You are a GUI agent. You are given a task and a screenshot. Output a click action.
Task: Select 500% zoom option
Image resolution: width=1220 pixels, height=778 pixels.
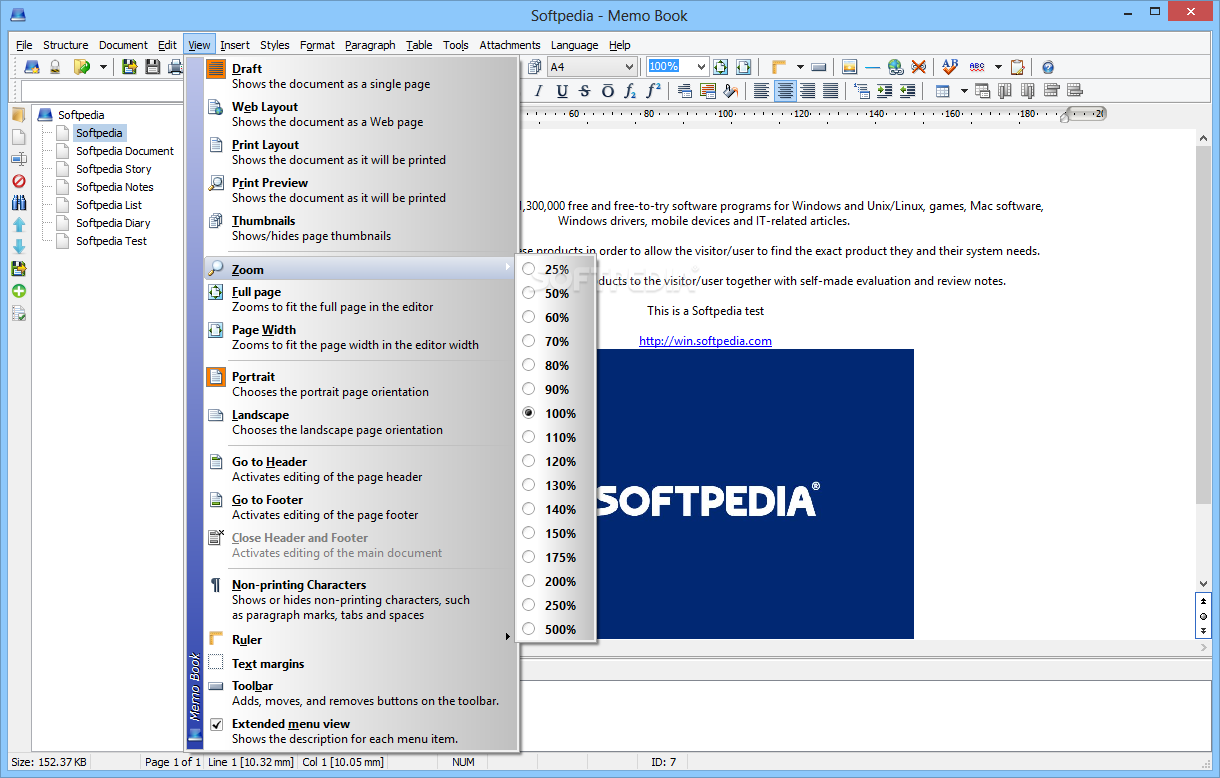pyautogui.click(x=555, y=630)
